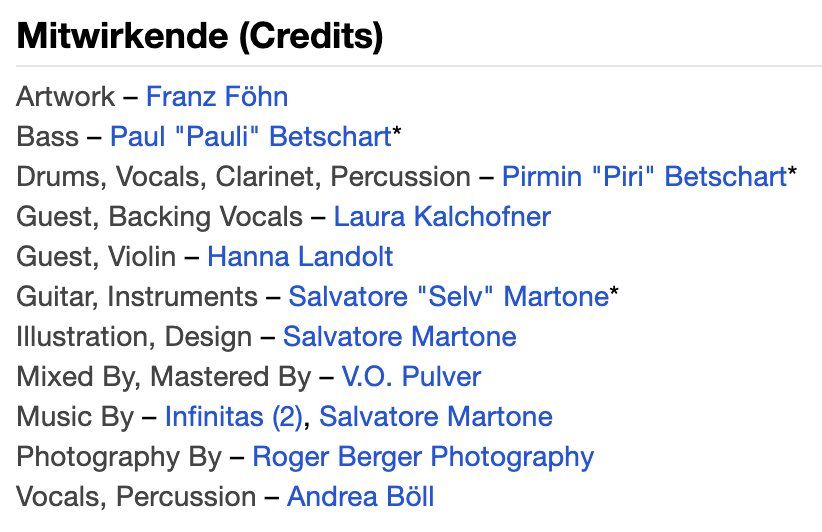Click the "Photography By" role label
This screenshot has width=822, height=532.
[120, 457]
